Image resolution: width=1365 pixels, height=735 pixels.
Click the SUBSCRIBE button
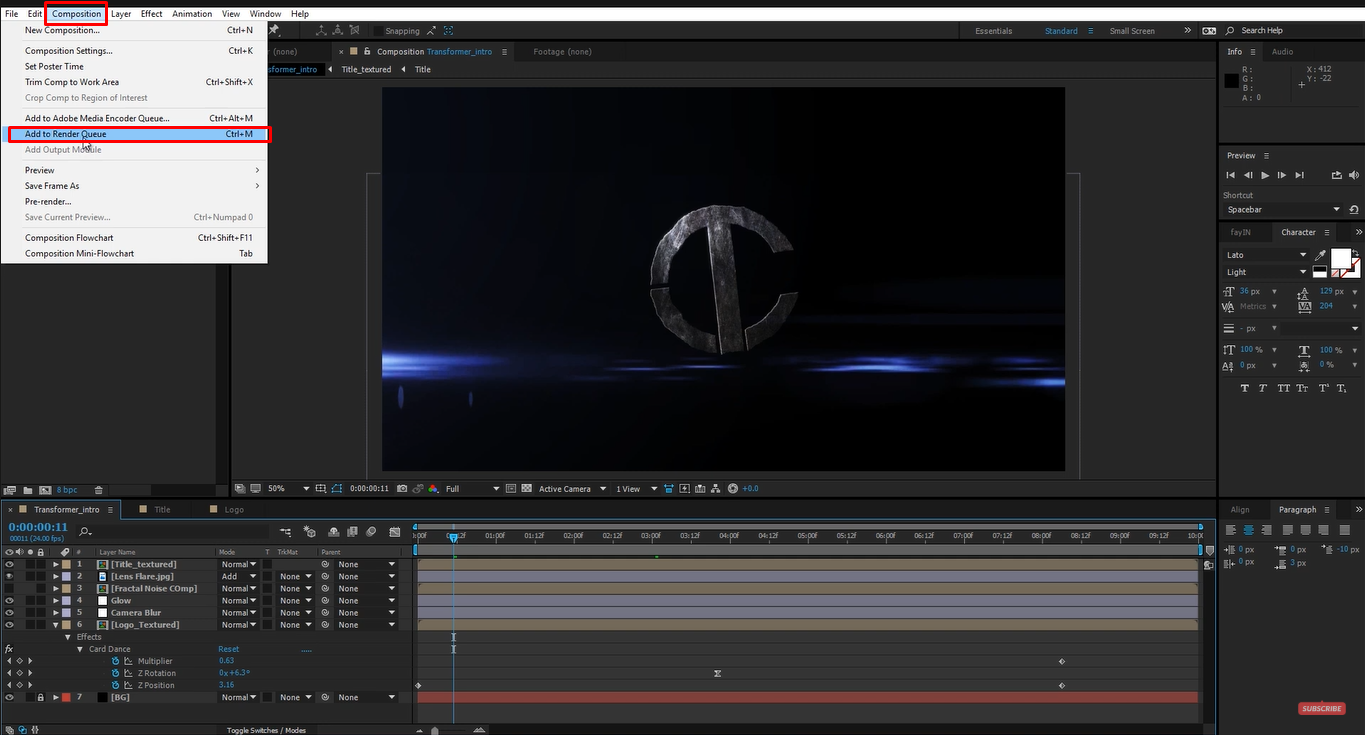point(1321,708)
